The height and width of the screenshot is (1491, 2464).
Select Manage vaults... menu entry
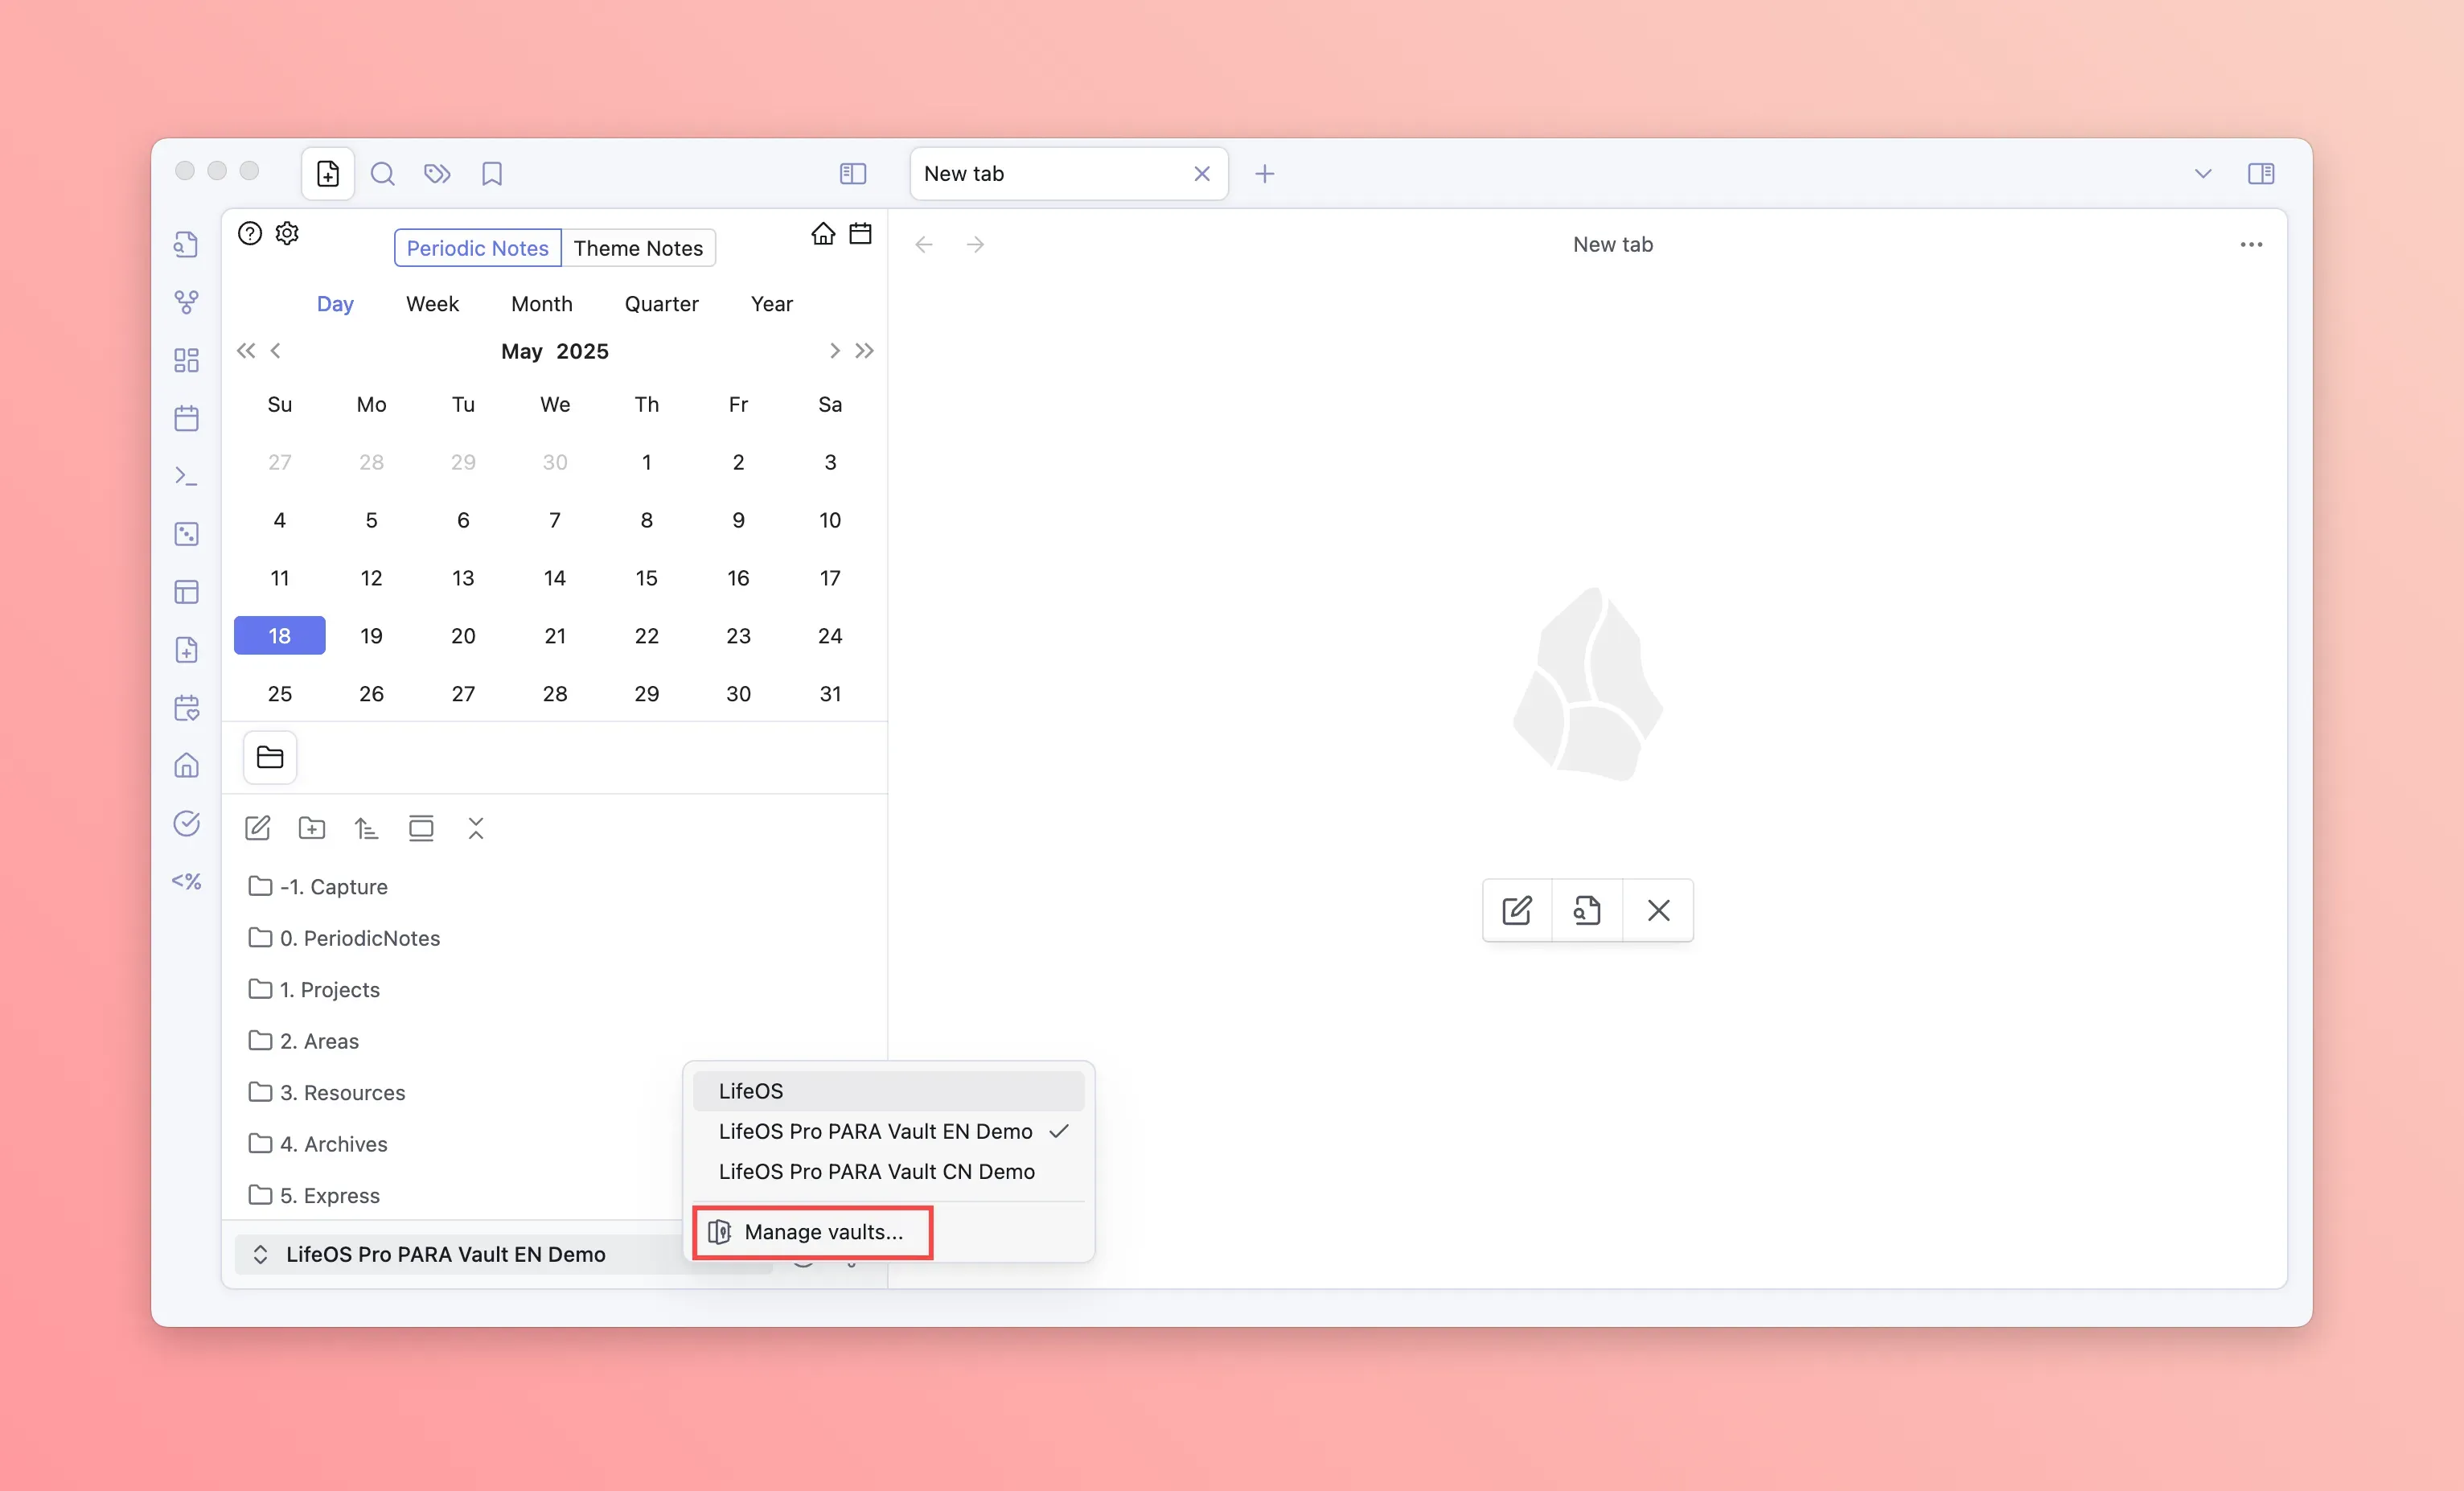point(822,1232)
